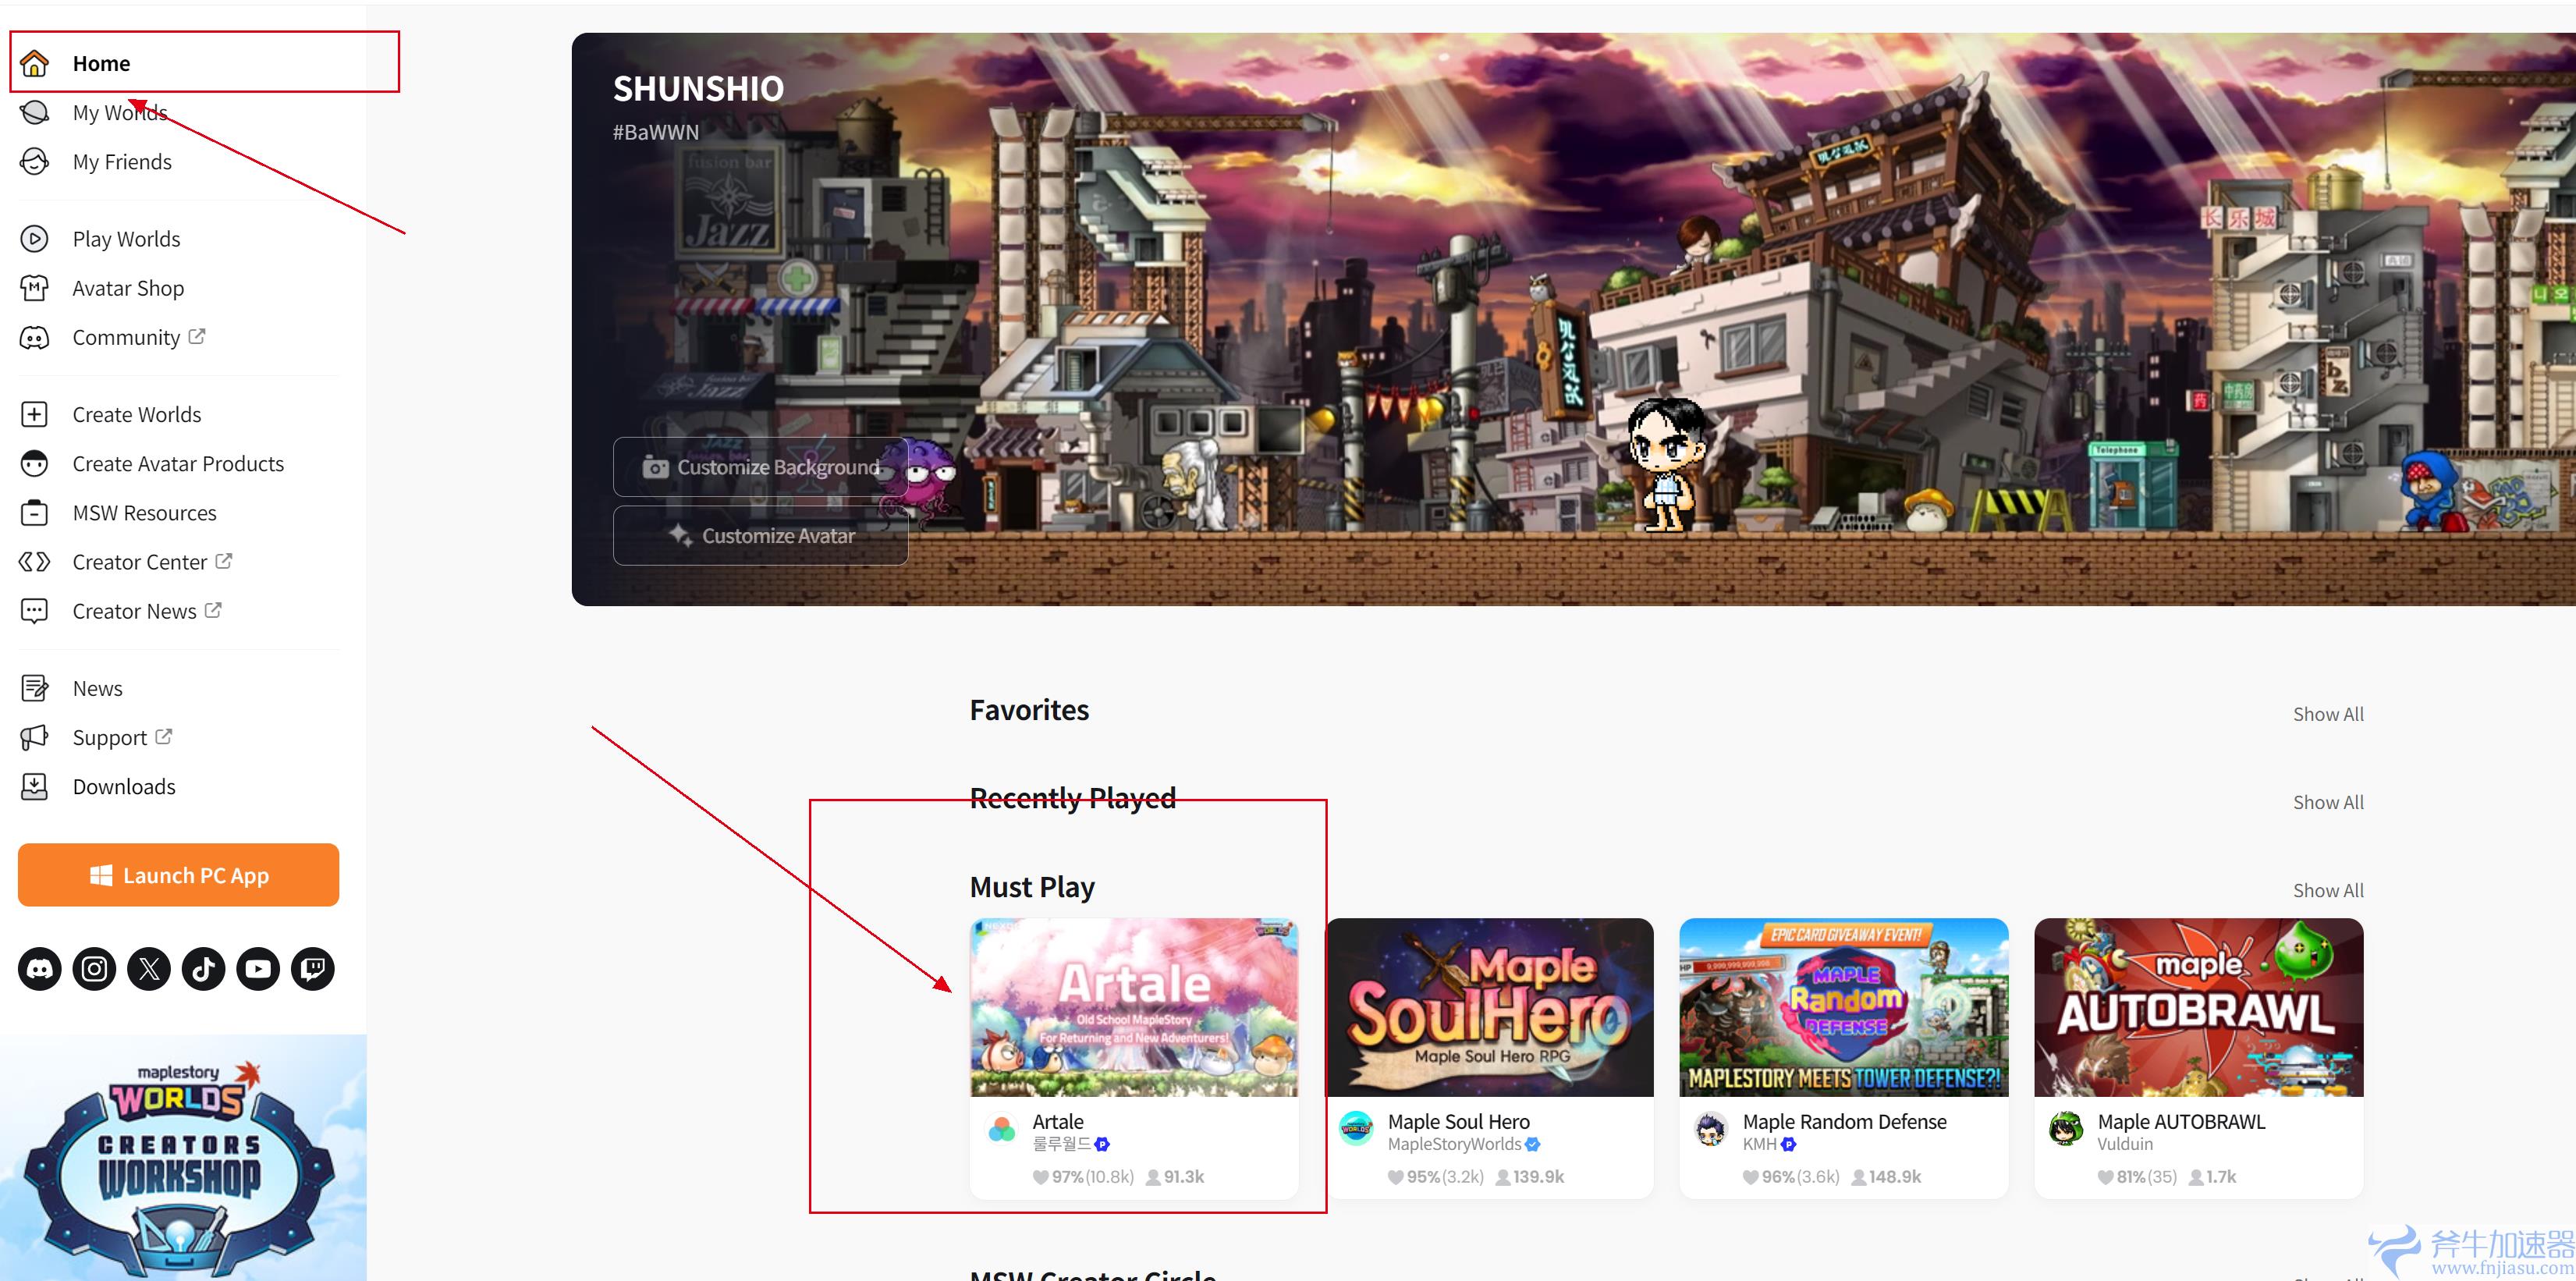Click the Creator Center code brackets icon
Image resolution: width=2576 pixels, height=1281 pixels.
35,562
